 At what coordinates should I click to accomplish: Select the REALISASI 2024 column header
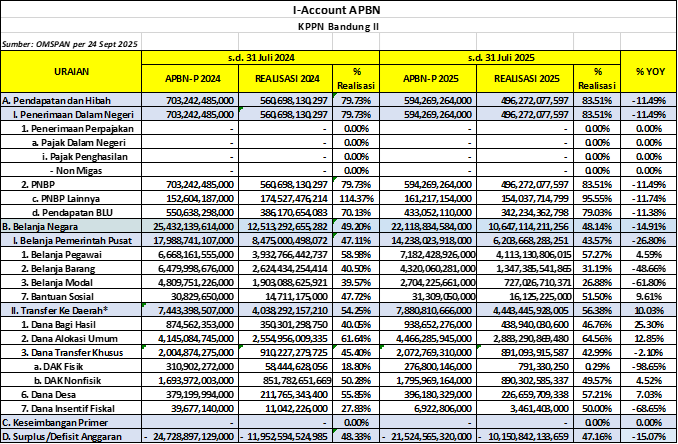[x=283, y=79]
